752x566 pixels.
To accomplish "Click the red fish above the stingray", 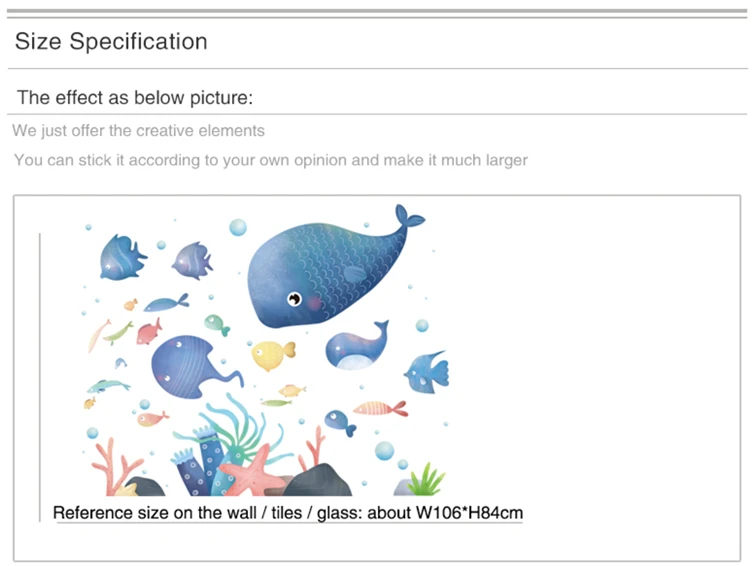I will tap(149, 332).
